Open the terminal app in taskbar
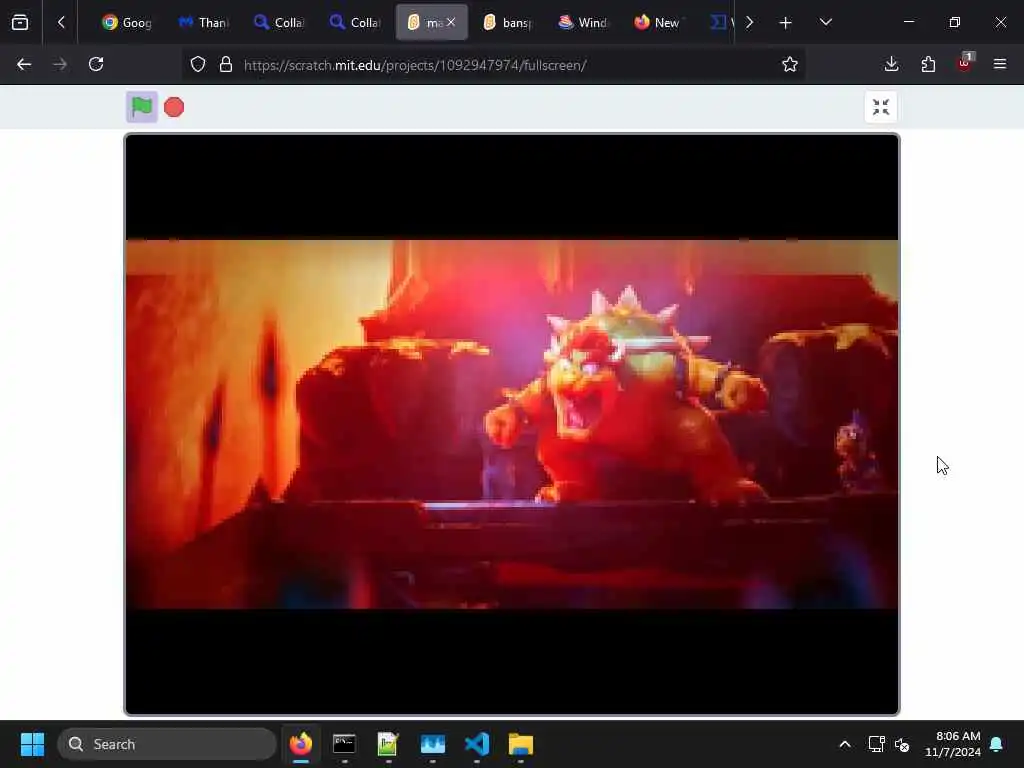Viewport: 1024px width, 768px height. pos(344,744)
